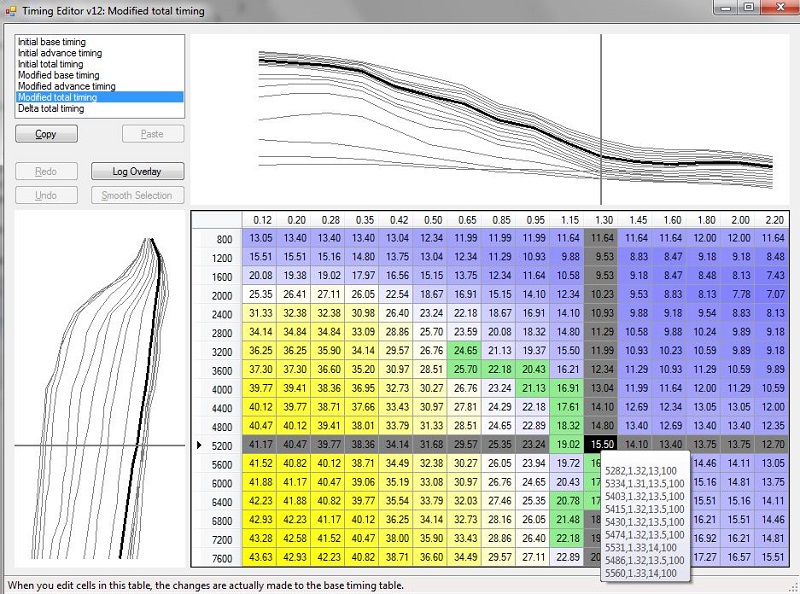Select 'Delta total timing' in the list
This screenshot has width=800, height=594.
pos(51,108)
